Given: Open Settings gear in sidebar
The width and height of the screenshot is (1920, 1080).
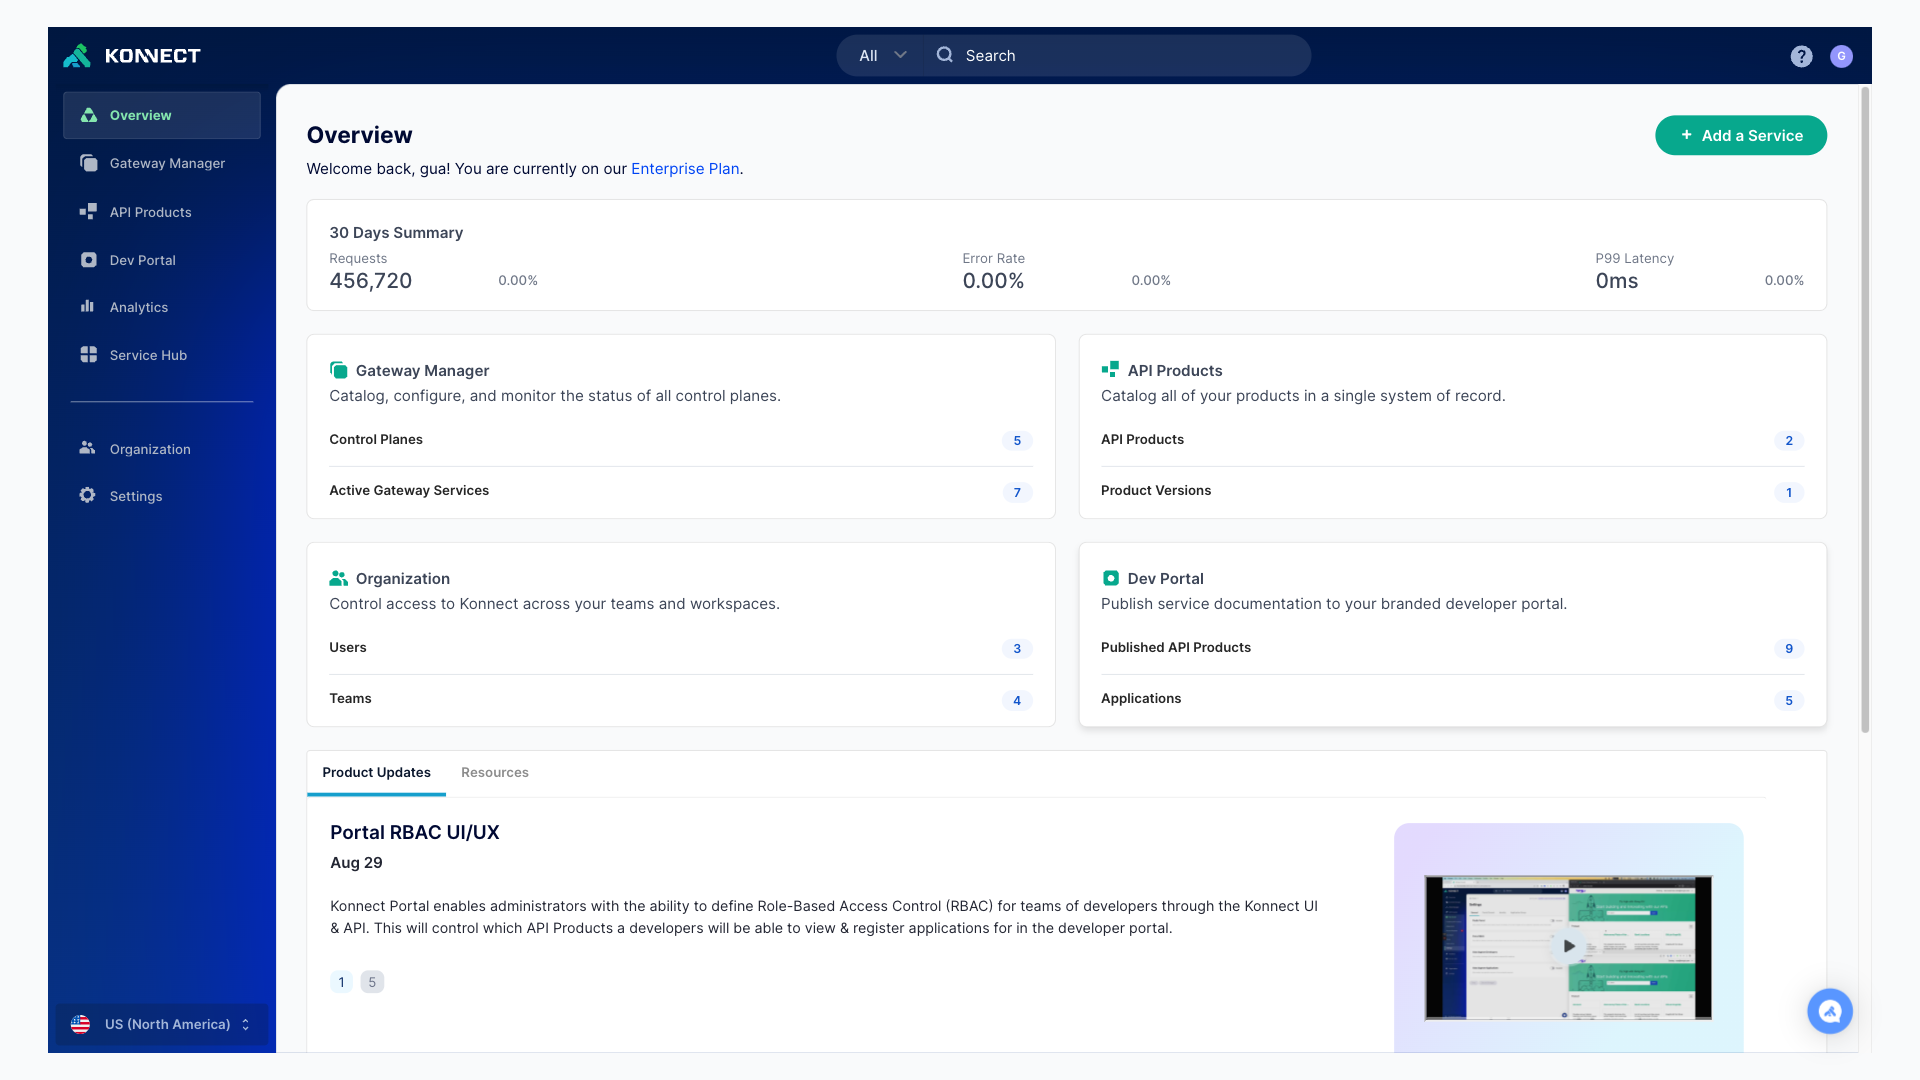Looking at the screenshot, I should point(88,496).
